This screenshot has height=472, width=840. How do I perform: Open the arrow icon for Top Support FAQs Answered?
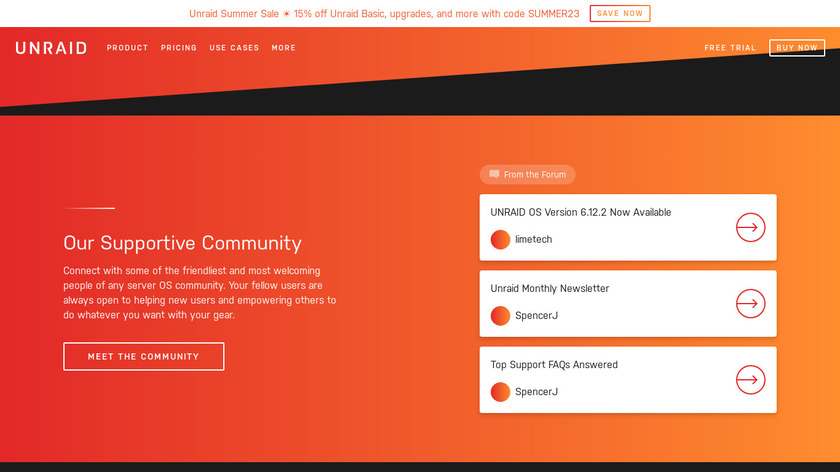pos(750,379)
